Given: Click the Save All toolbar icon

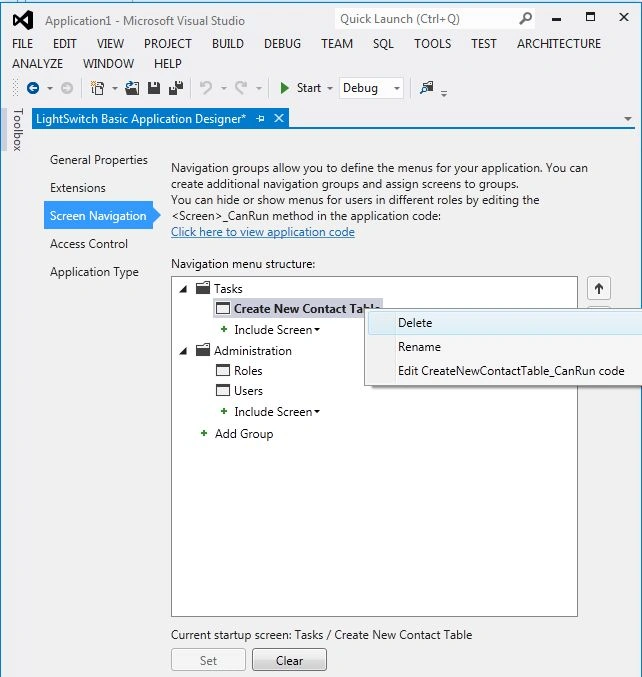Looking at the screenshot, I should [176, 88].
